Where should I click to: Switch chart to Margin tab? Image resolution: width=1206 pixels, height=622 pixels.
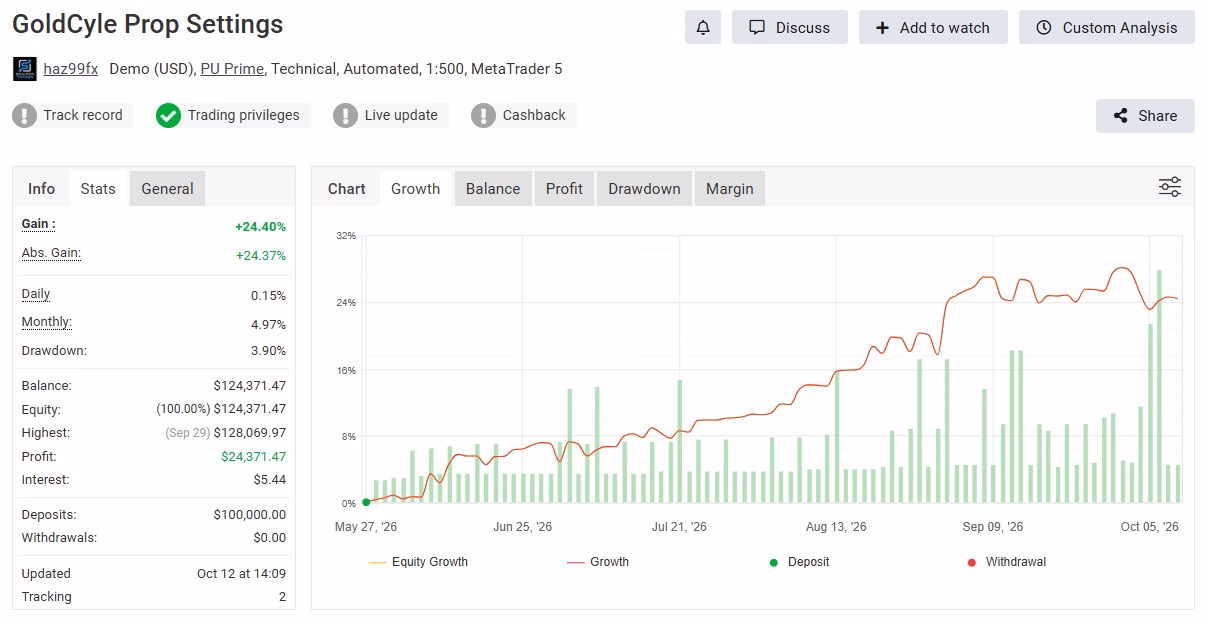[x=730, y=189]
